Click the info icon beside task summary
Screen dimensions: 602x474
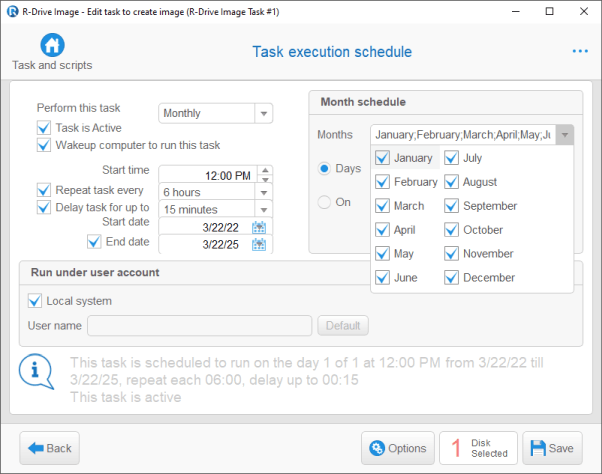click(x=36, y=369)
